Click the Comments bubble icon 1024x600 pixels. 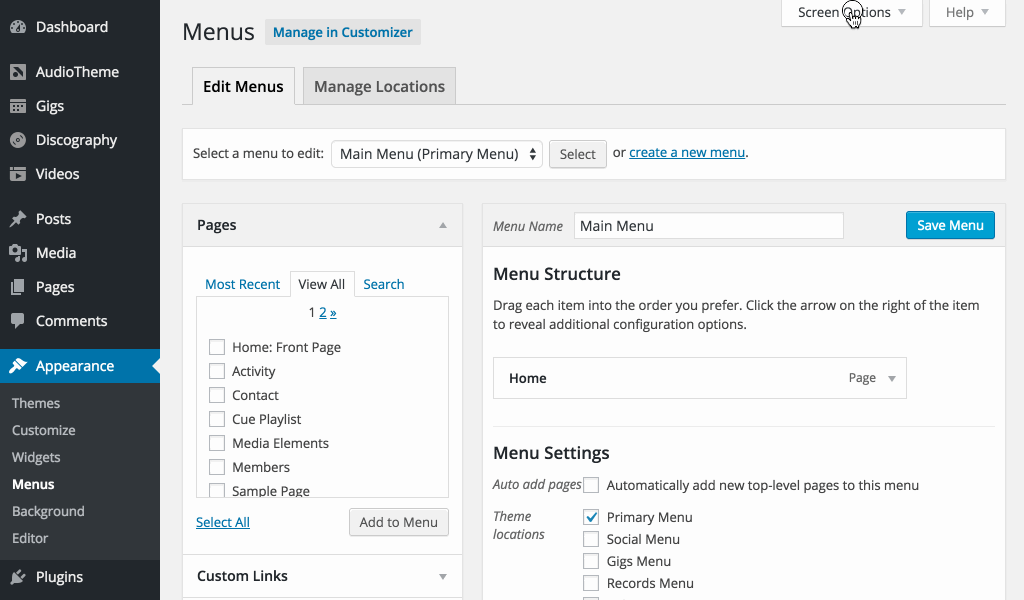pos(18,321)
